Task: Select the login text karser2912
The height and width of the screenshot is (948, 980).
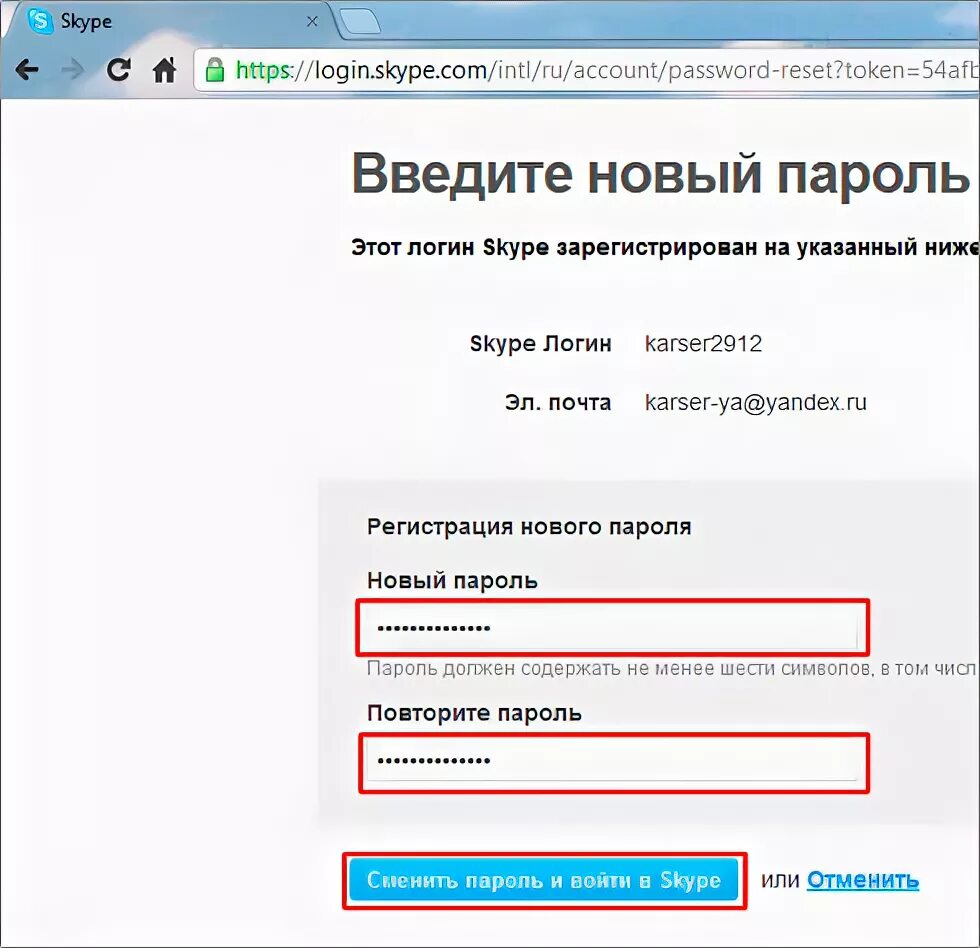Action: (703, 344)
